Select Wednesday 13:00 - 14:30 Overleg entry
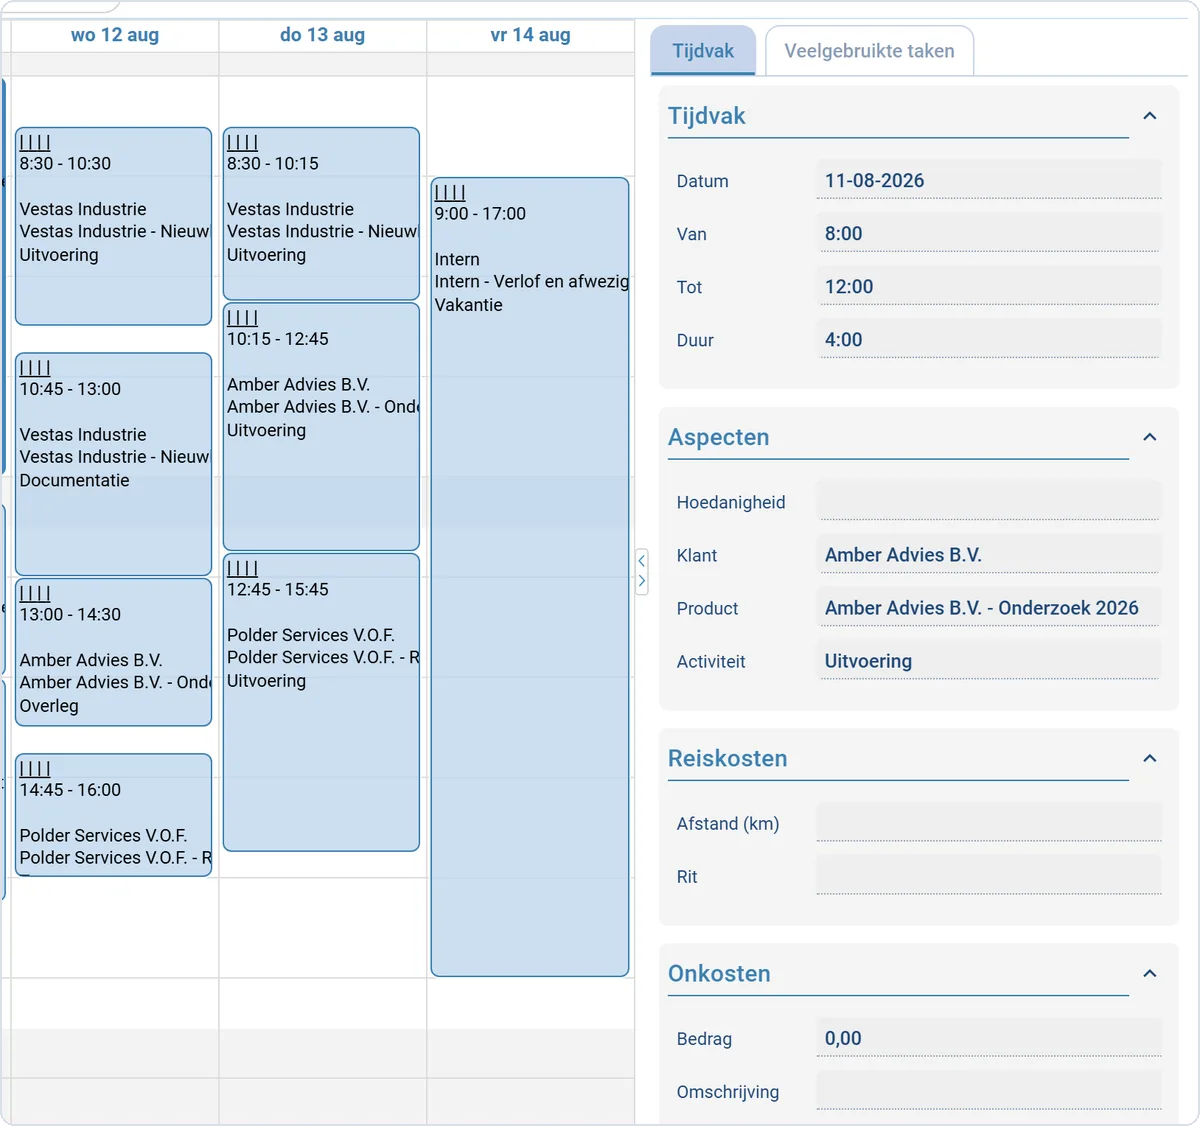The height and width of the screenshot is (1126, 1200). point(114,652)
